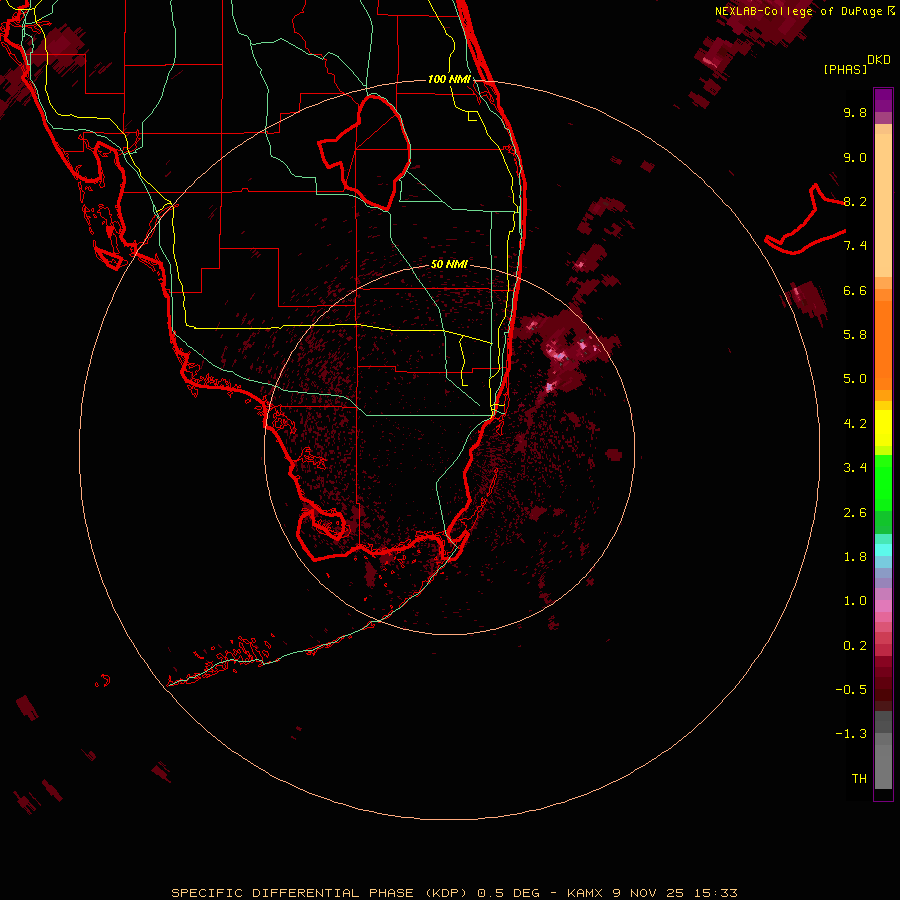Pick the peach band on the color scale

(883, 205)
